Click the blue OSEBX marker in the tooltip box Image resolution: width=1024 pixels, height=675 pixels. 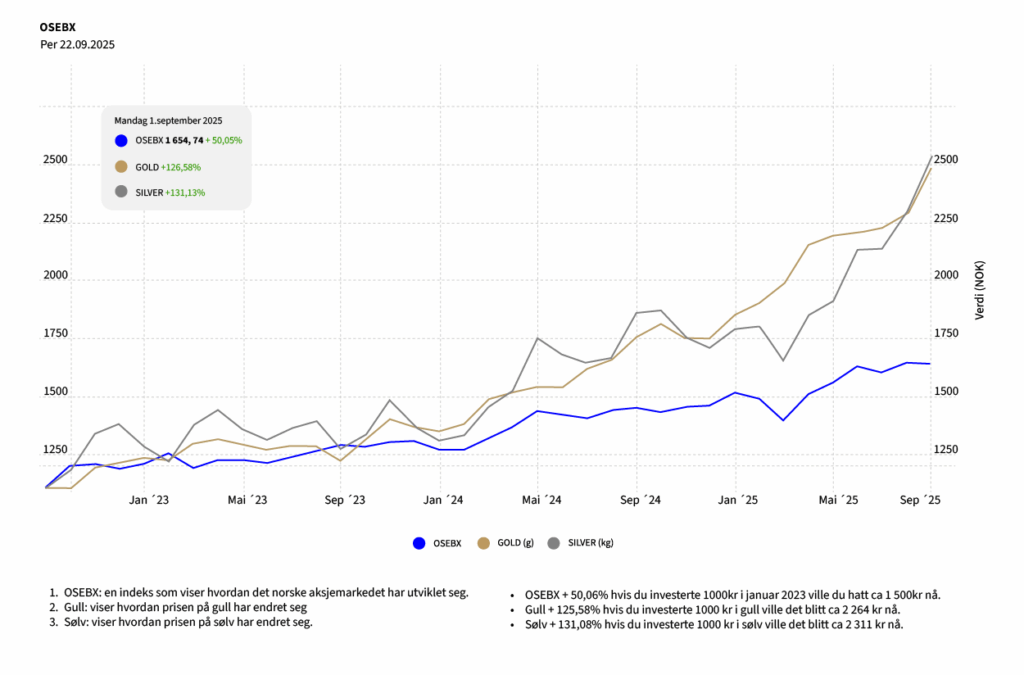click(121, 141)
